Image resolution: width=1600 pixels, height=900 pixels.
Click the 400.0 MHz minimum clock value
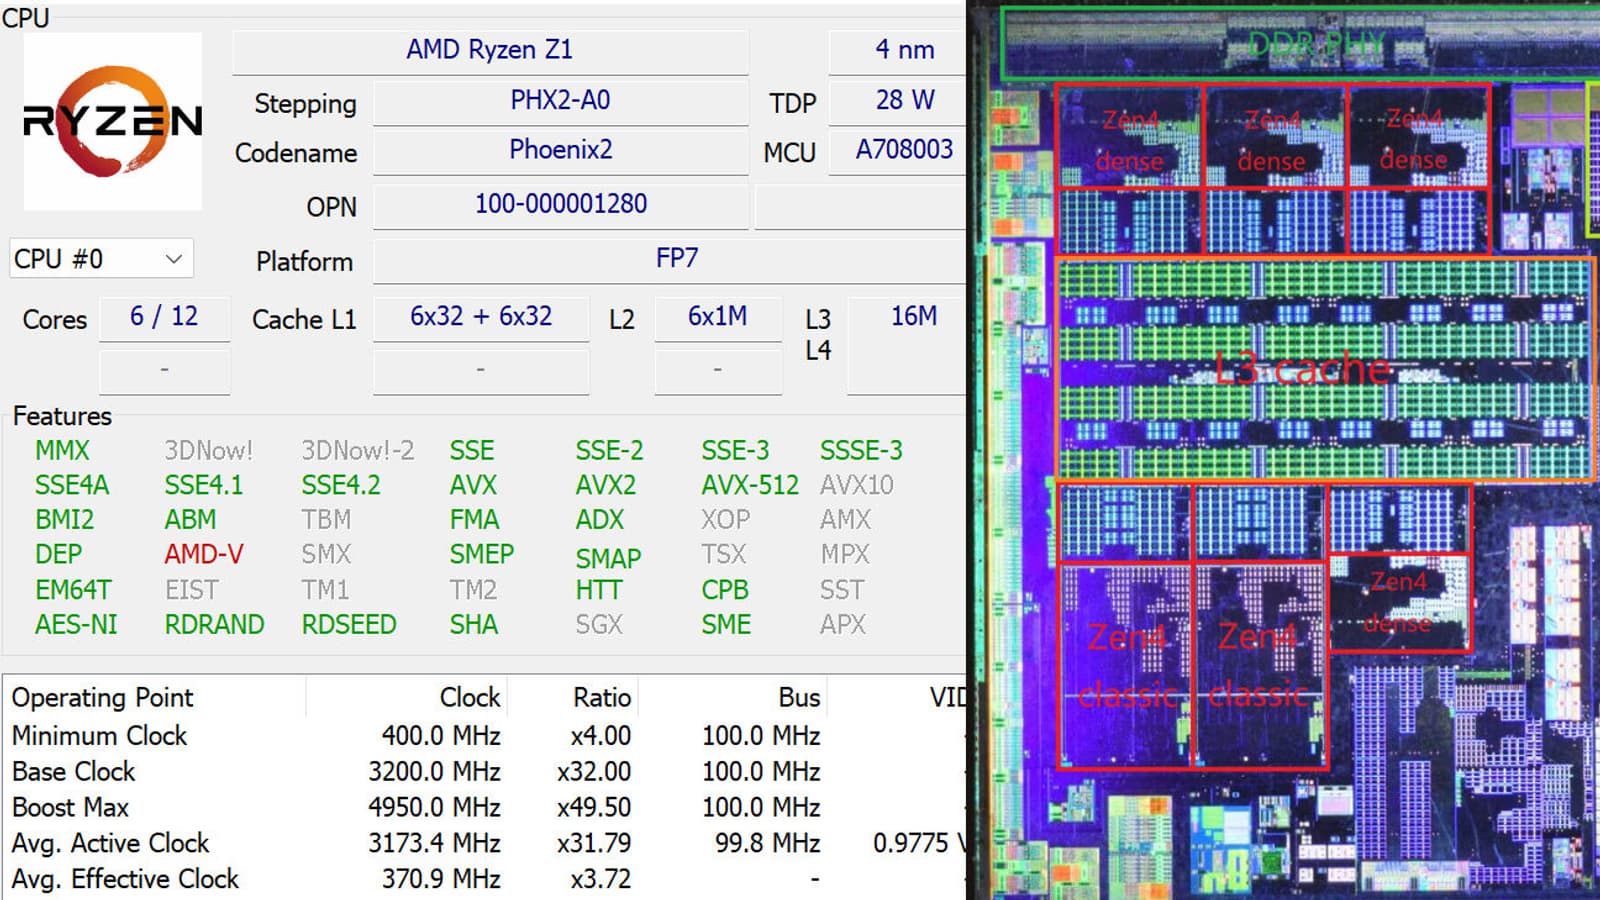[440, 736]
